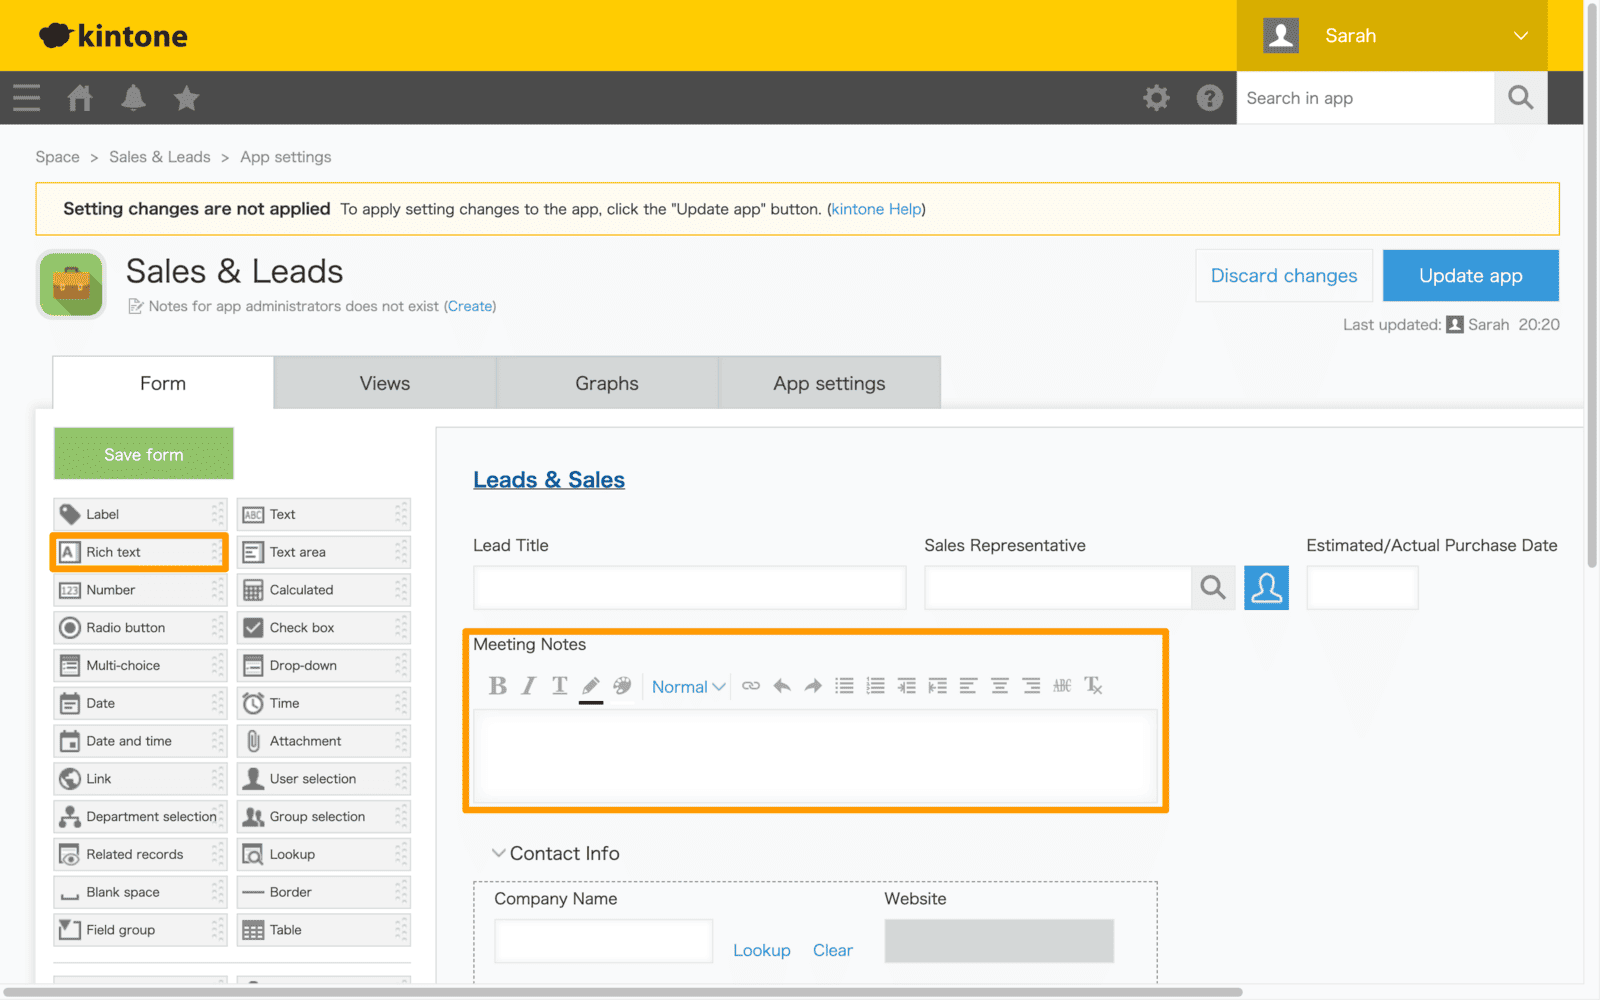Click Sales Representative search magnifier
1600x1000 pixels.
point(1213,588)
